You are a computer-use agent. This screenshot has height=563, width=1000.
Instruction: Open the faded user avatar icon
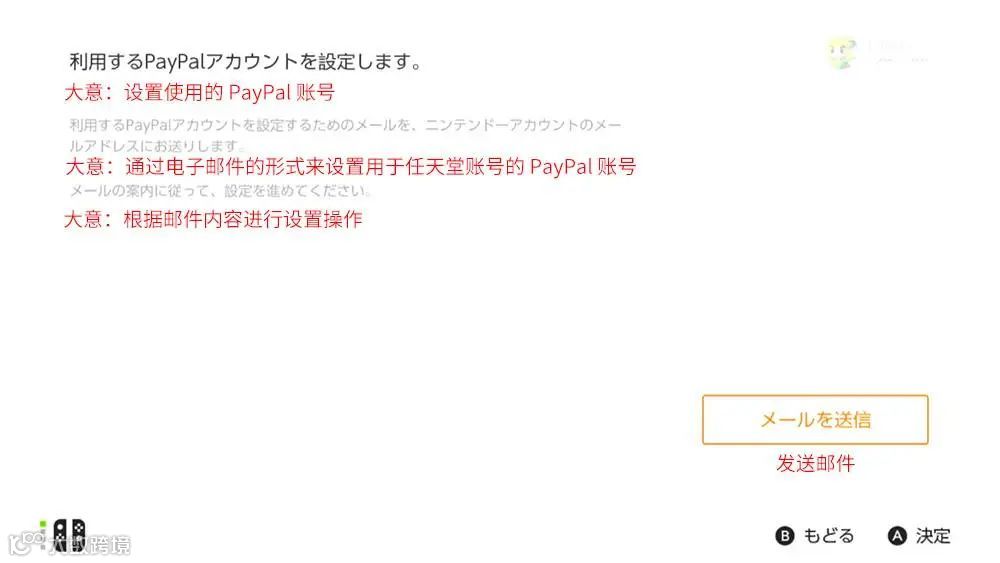842,53
